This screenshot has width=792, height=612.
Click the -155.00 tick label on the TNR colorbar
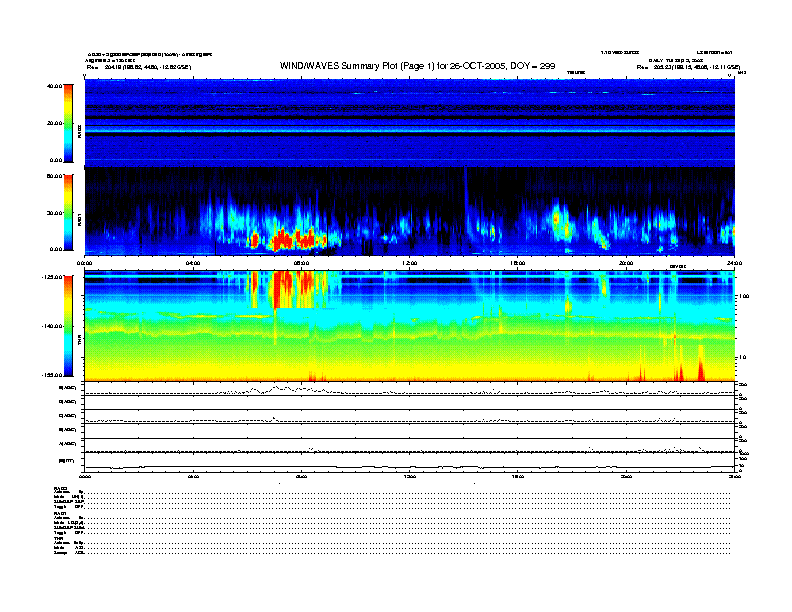[x=52, y=375]
